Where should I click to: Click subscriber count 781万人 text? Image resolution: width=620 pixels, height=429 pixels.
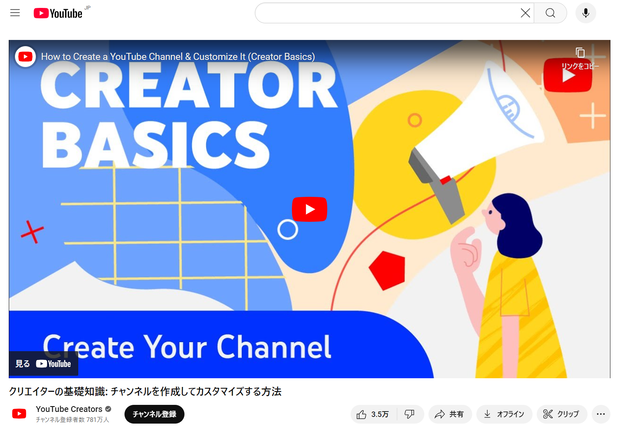click(x=72, y=420)
